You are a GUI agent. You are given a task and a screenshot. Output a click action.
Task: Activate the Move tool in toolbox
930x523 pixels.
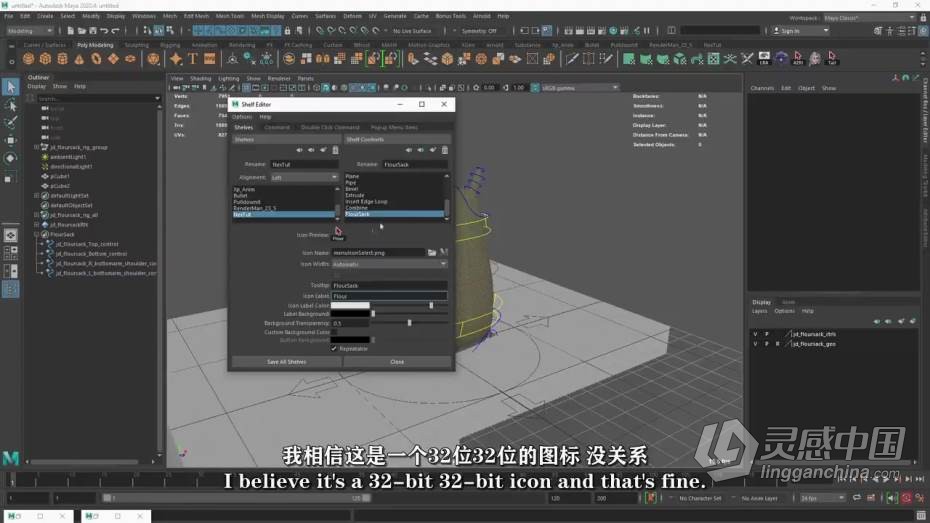coord(10,141)
